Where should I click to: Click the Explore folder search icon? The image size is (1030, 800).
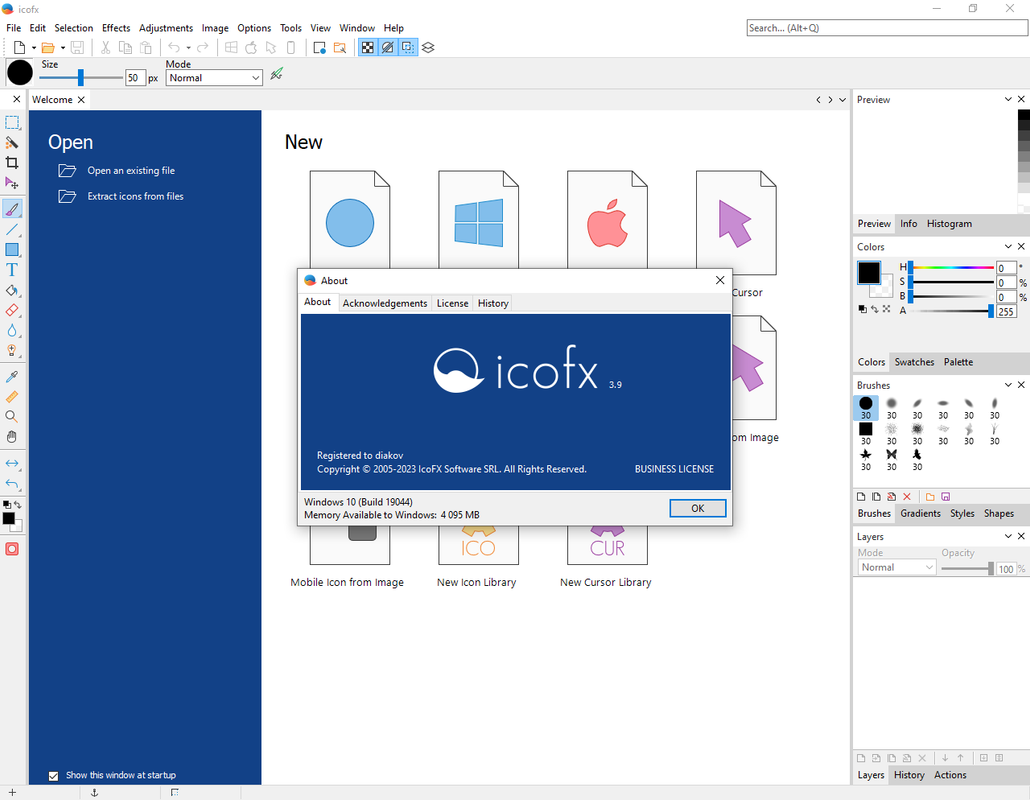(x=340, y=47)
